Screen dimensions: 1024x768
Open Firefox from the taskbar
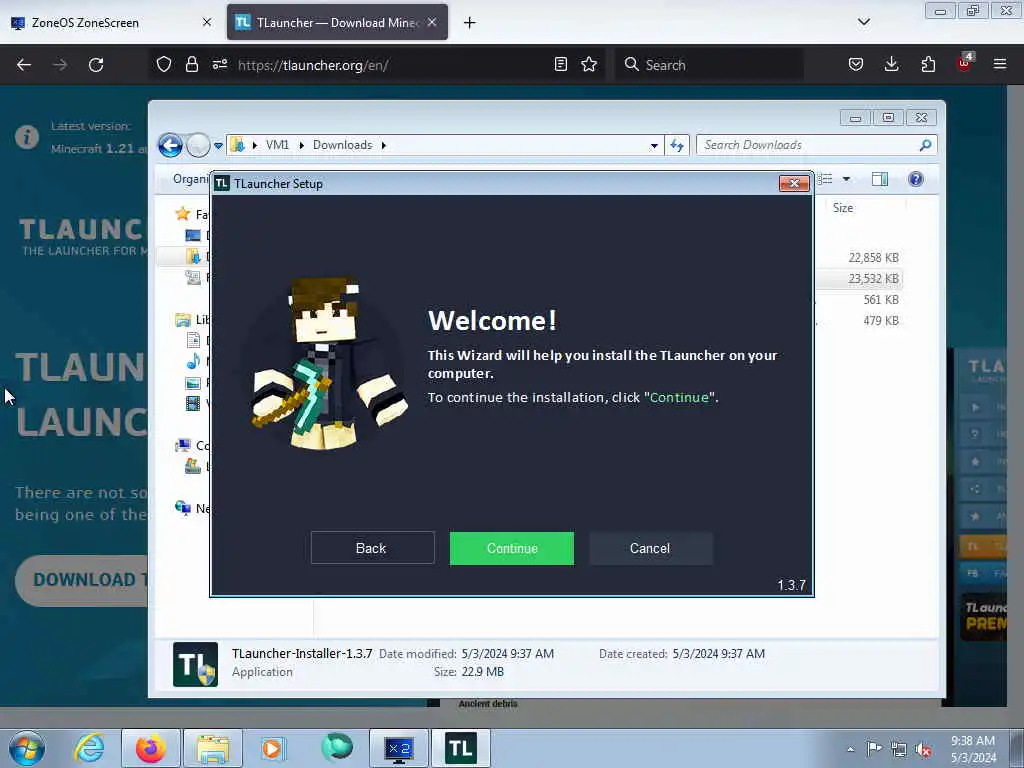(151, 748)
